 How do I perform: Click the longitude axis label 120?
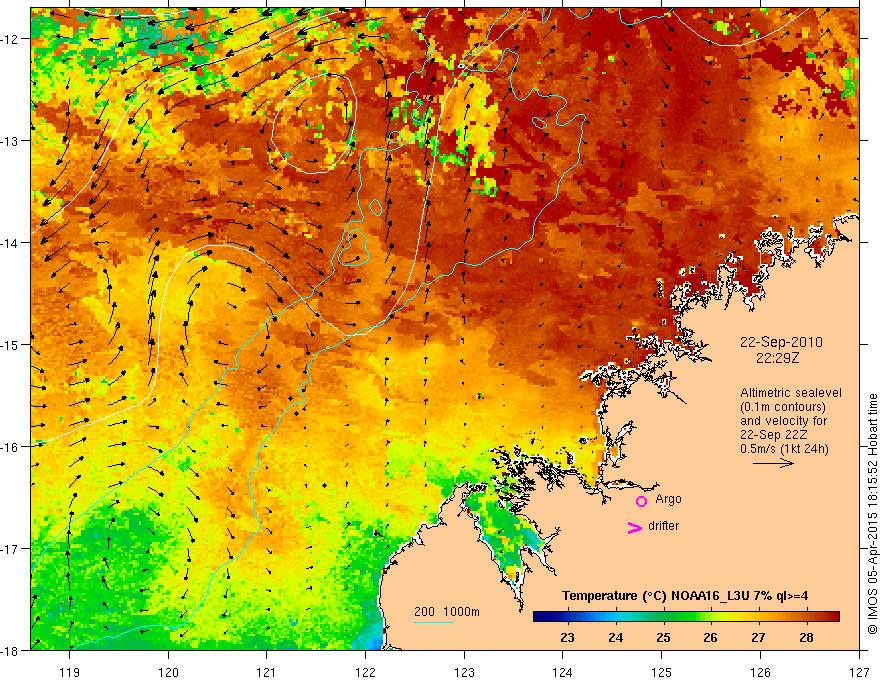pyautogui.click(x=168, y=672)
